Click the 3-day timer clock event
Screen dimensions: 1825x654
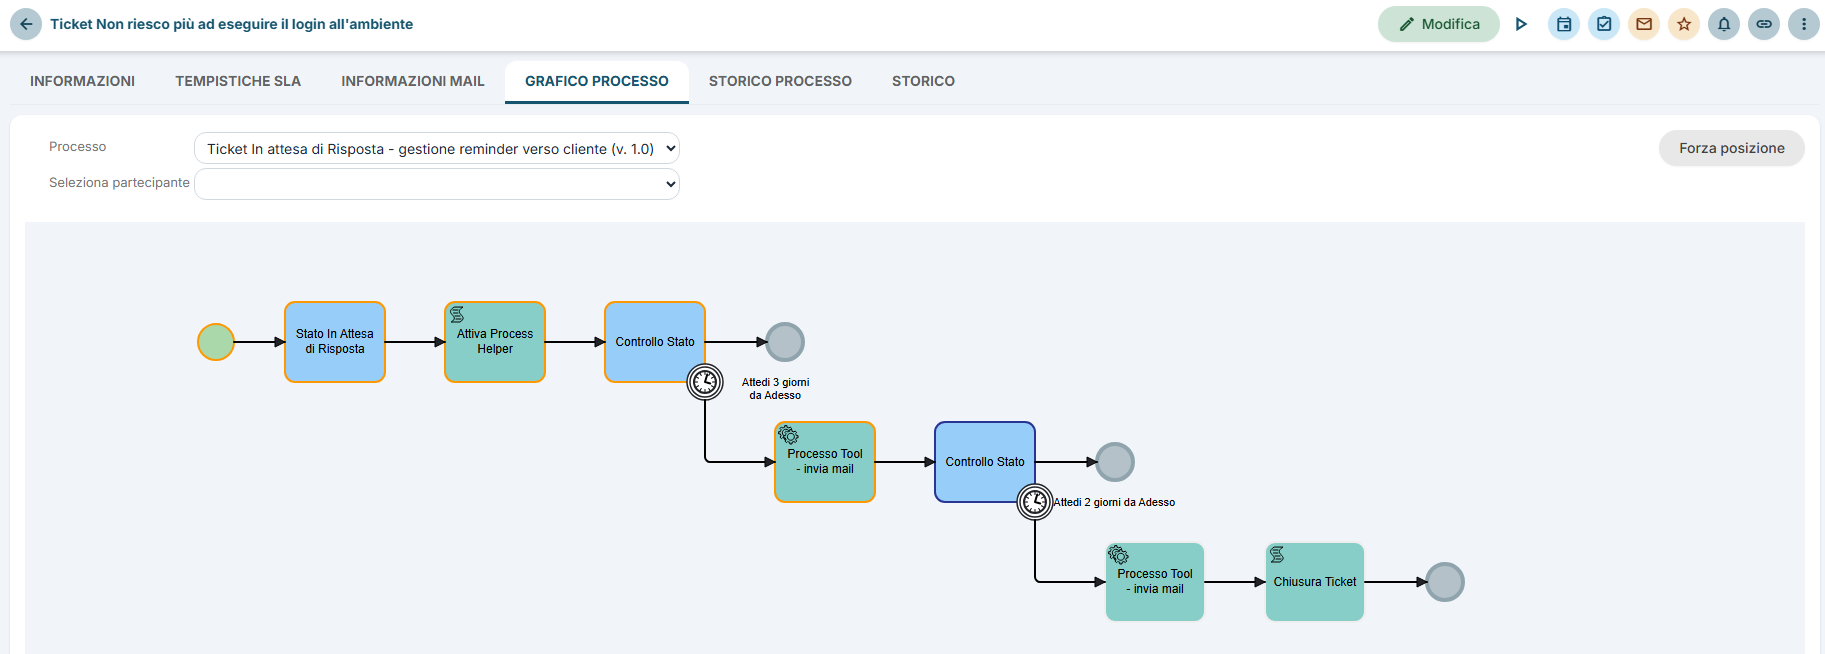705,382
